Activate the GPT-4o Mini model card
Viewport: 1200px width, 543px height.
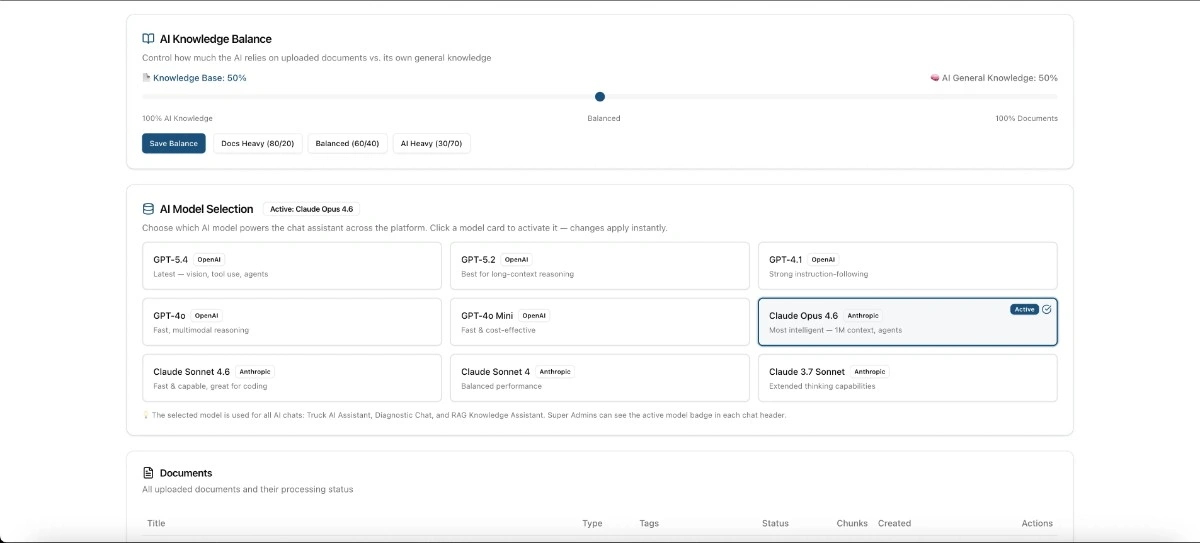click(600, 322)
